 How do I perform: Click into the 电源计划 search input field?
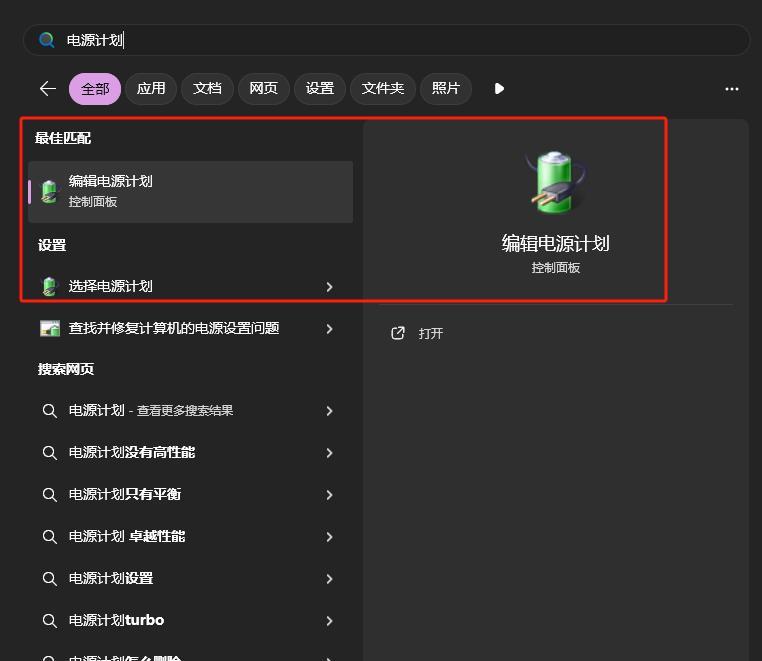click(400, 40)
